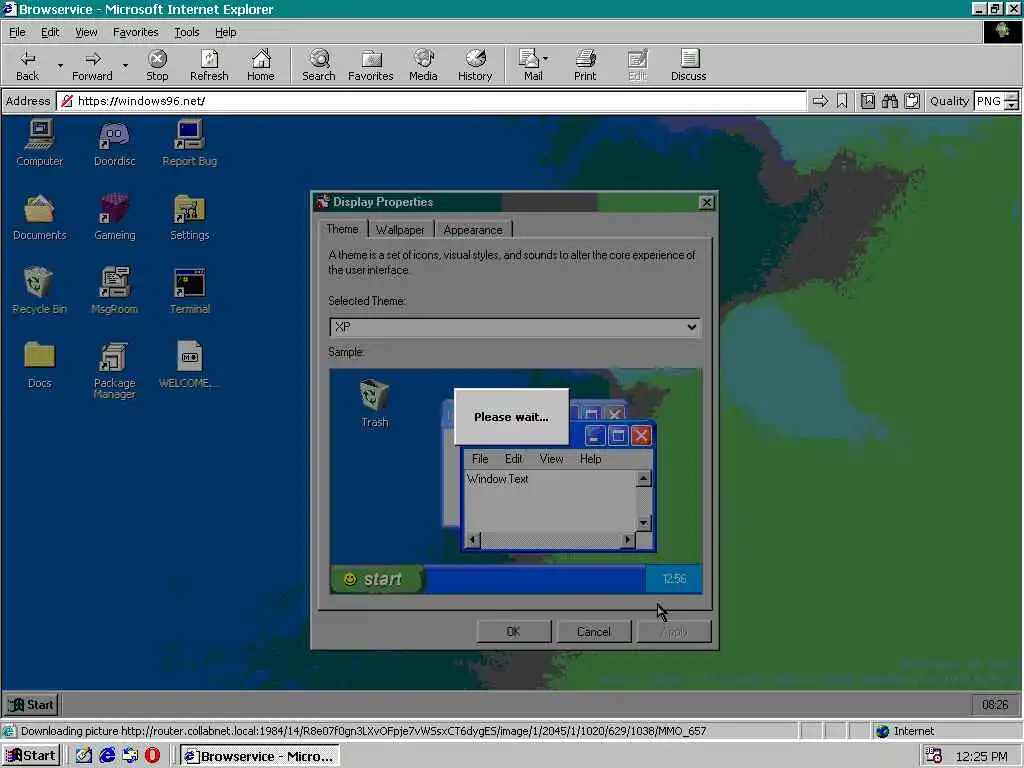Image resolution: width=1024 pixels, height=768 pixels.
Task: Go to Home via toolbar icon
Action: pyautogui.click(x=261, y=65)
